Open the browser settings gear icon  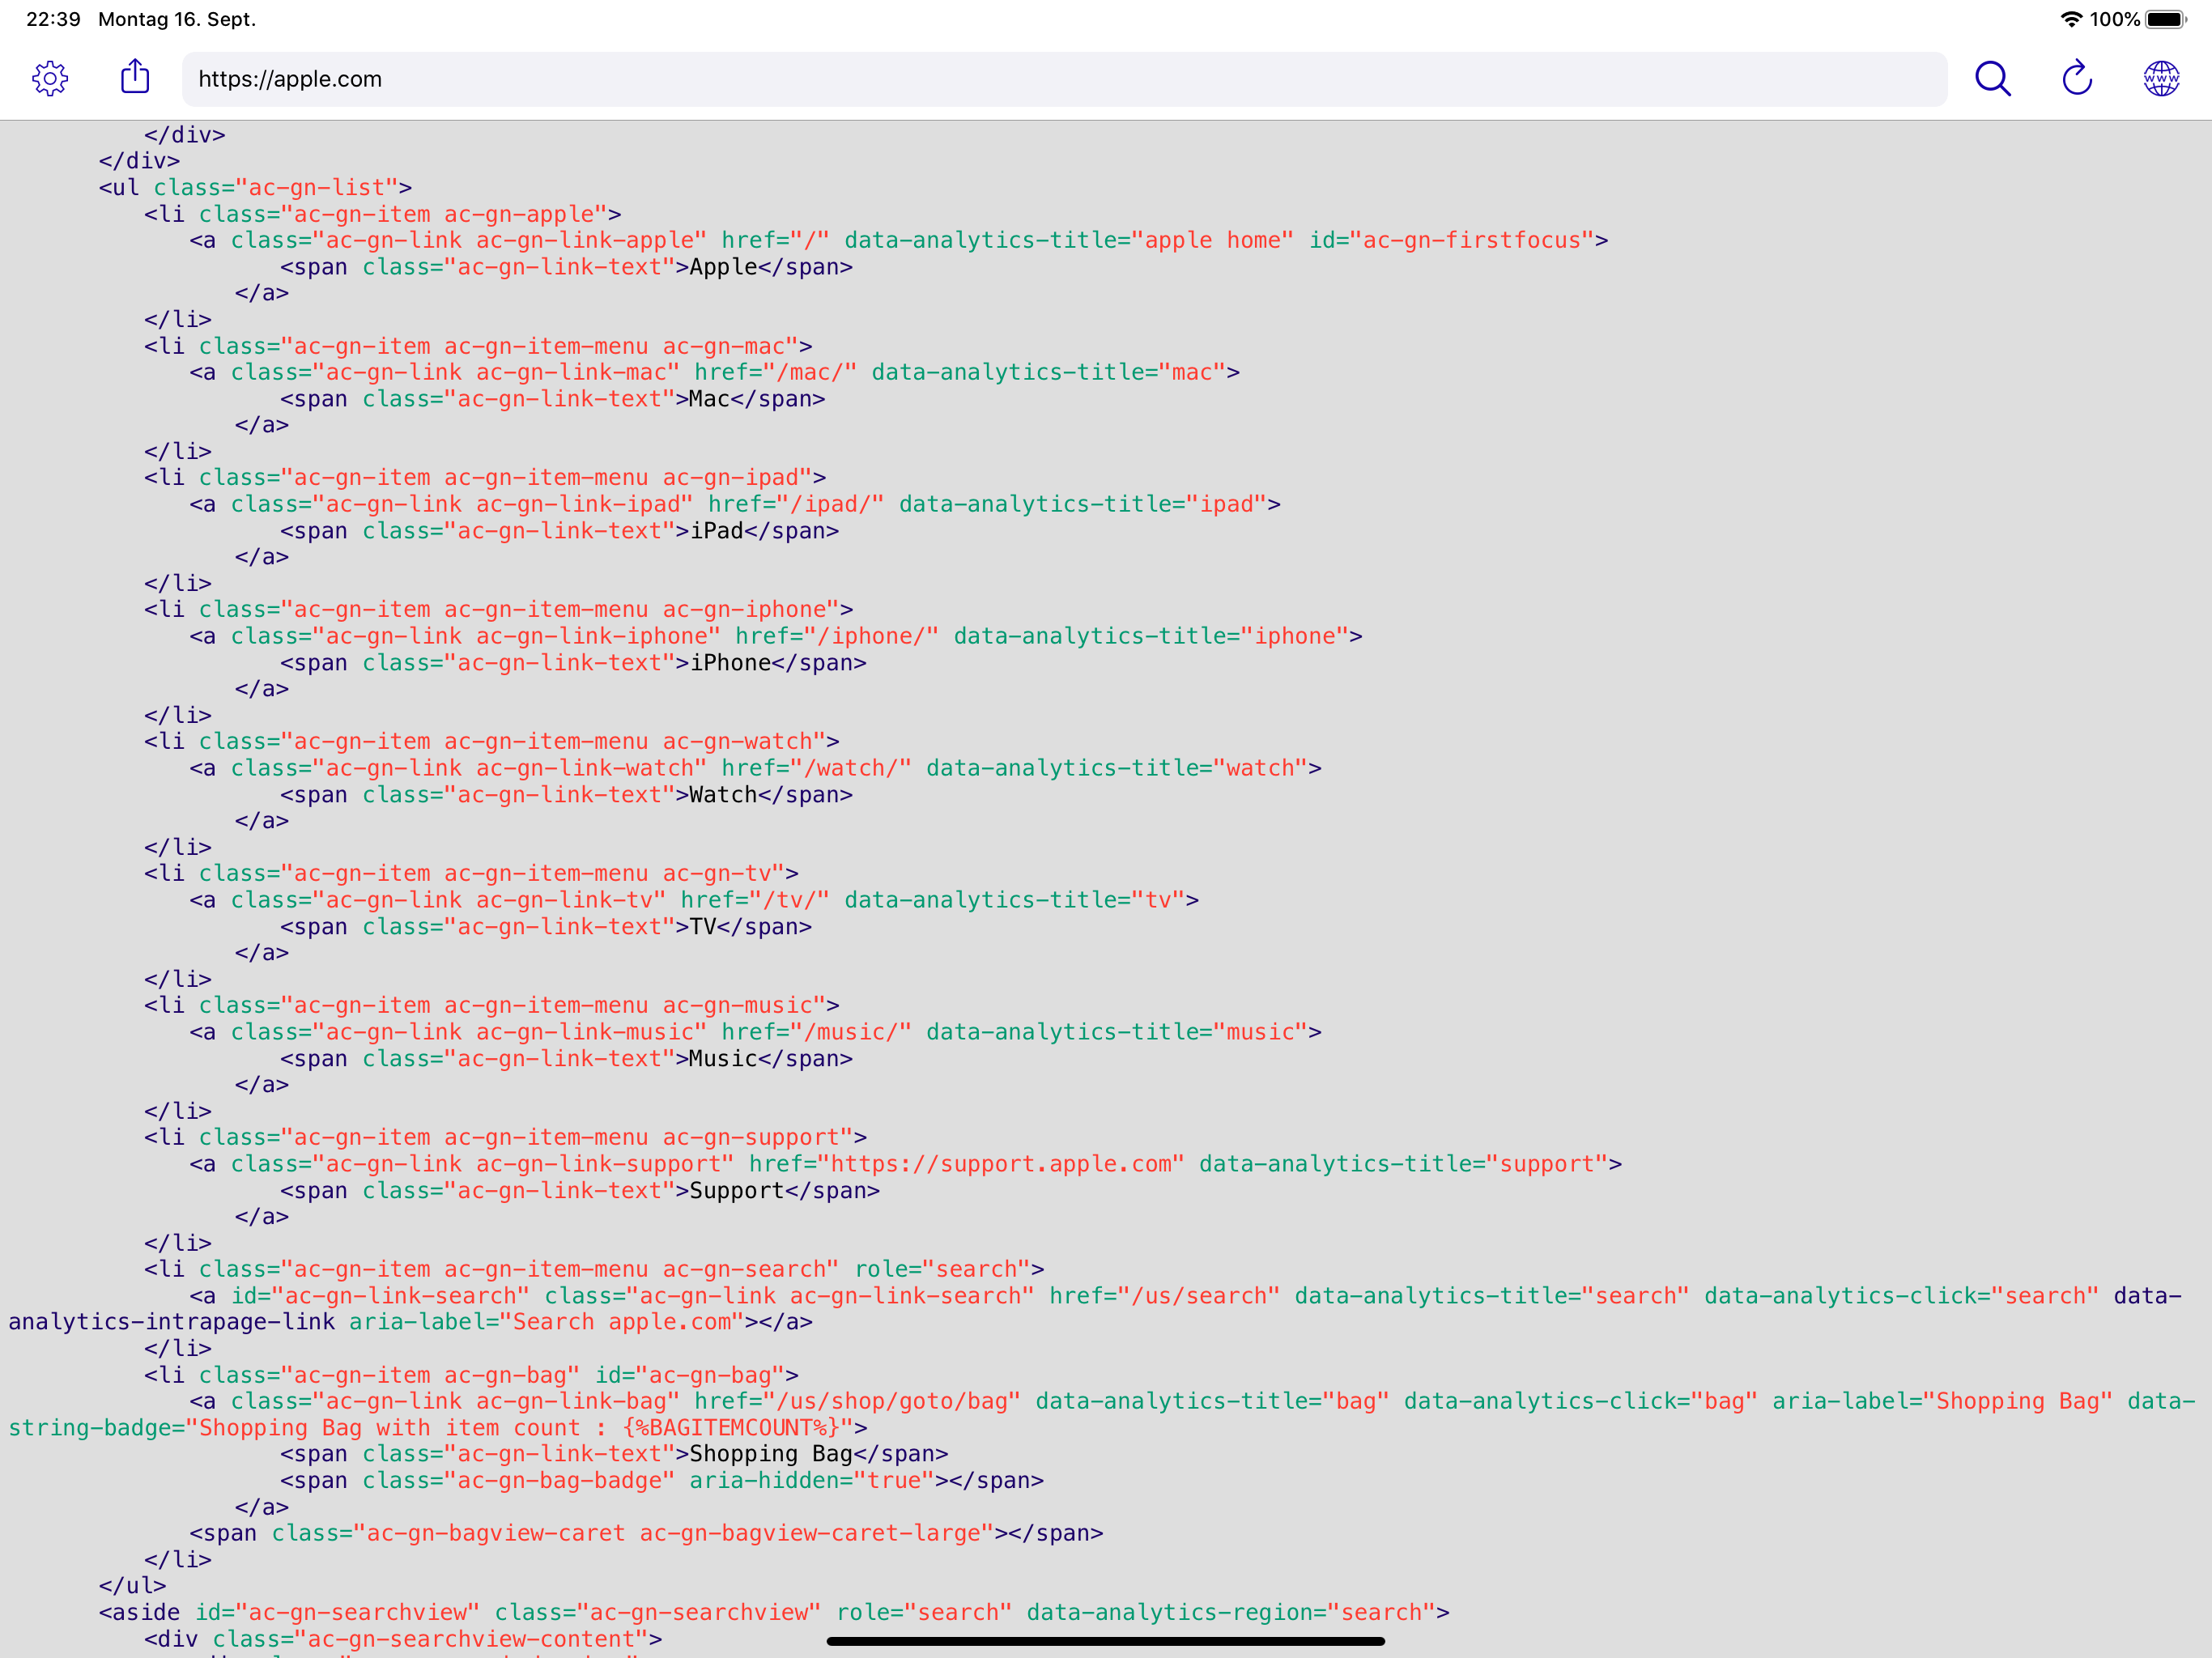point(50,79)
